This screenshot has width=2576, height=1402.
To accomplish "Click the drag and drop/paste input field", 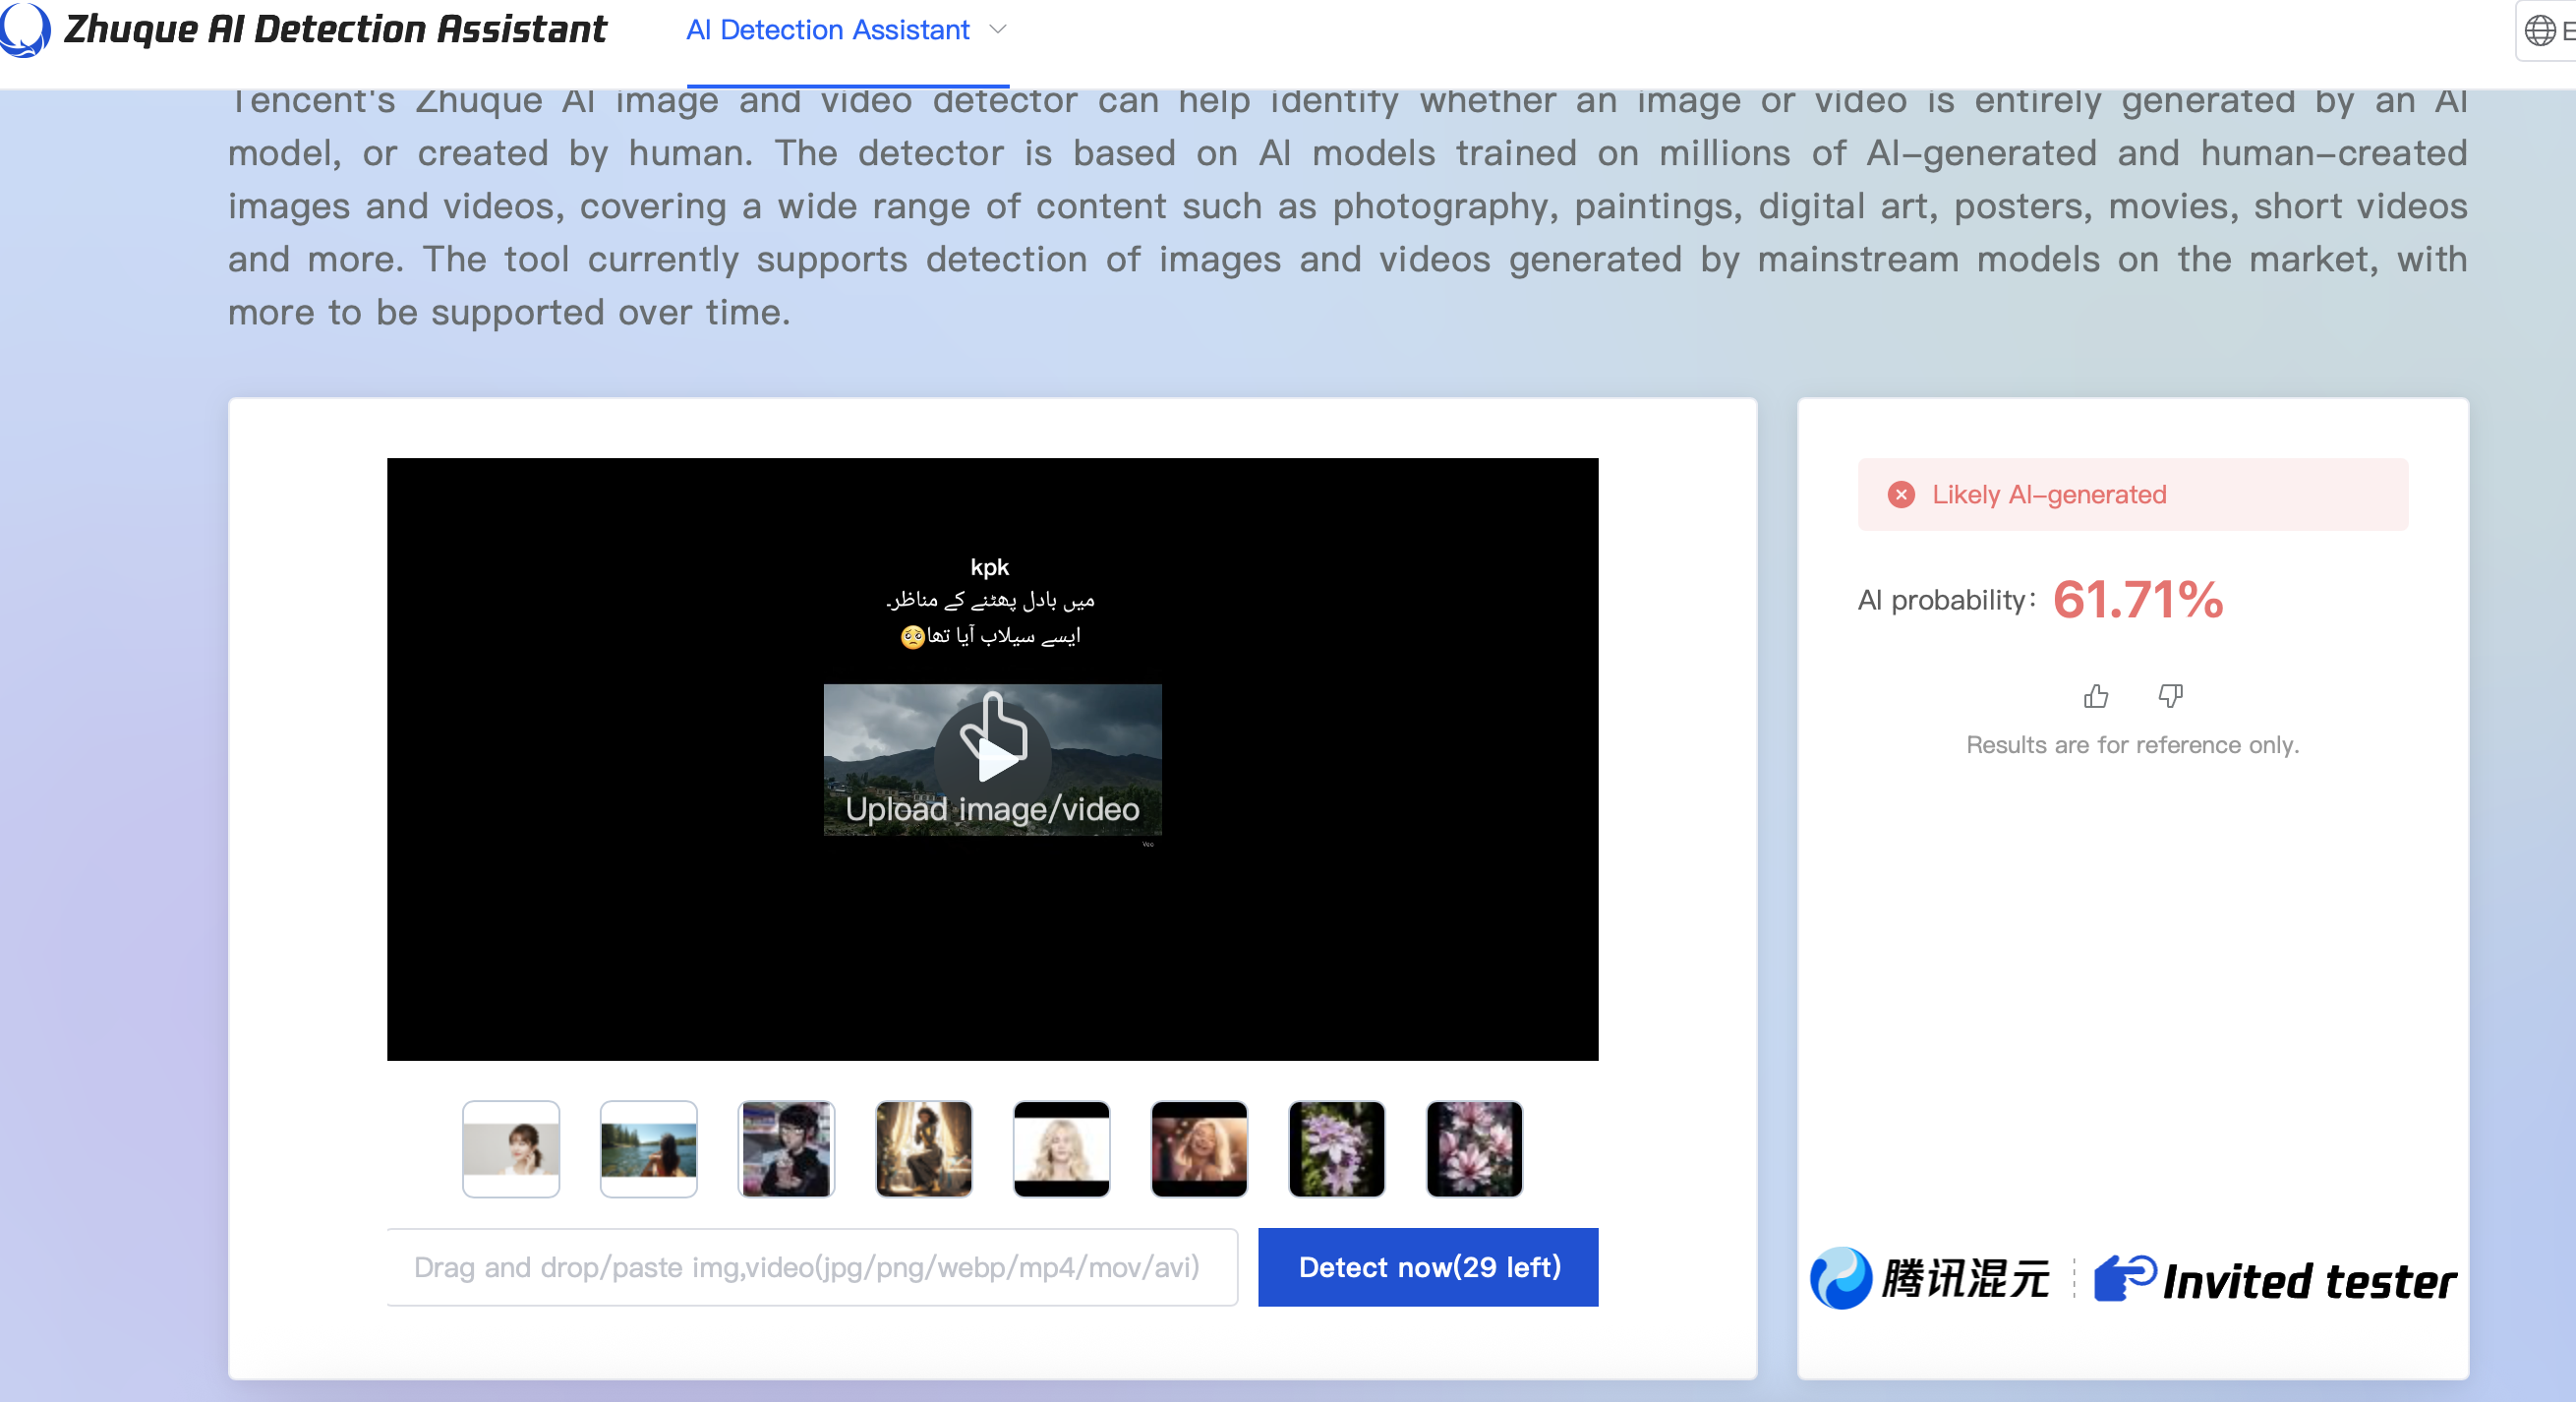I will click(x=812, y=1267).
